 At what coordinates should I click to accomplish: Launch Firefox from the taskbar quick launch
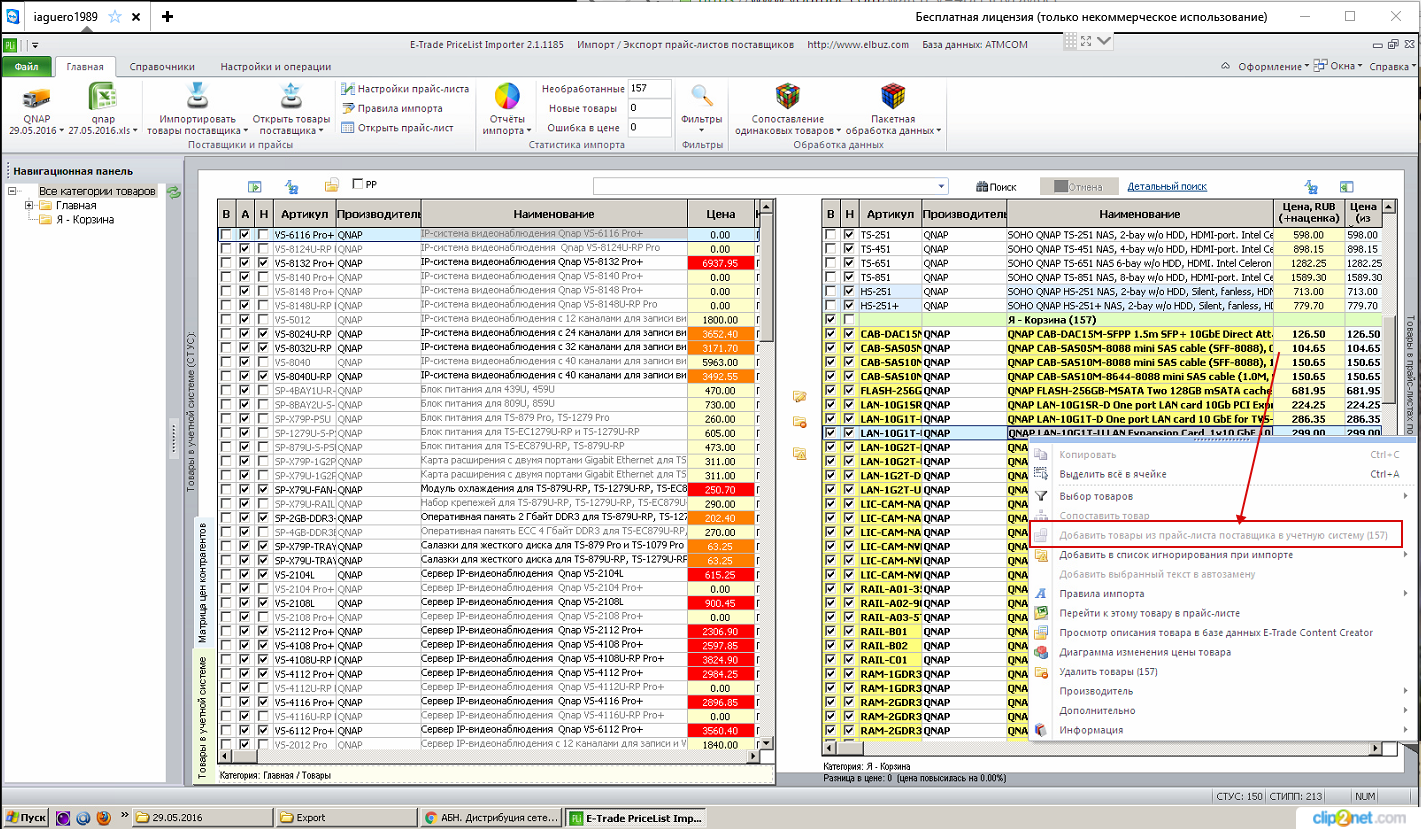[x=104, y=817]
